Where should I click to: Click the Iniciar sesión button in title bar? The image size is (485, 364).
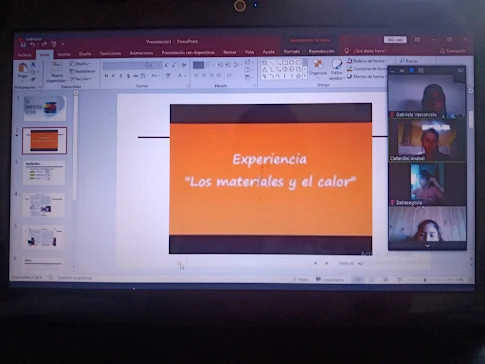[395, 40]
